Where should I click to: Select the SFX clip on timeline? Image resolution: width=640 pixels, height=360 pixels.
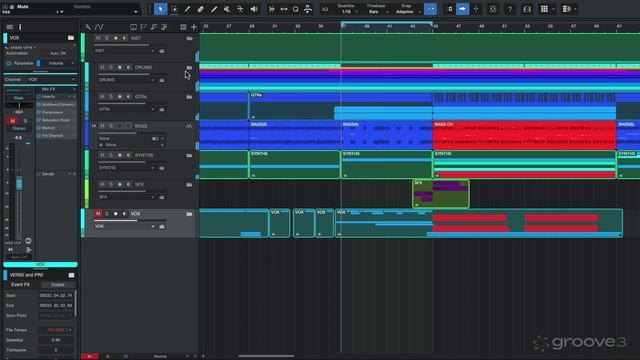point(441,194)
